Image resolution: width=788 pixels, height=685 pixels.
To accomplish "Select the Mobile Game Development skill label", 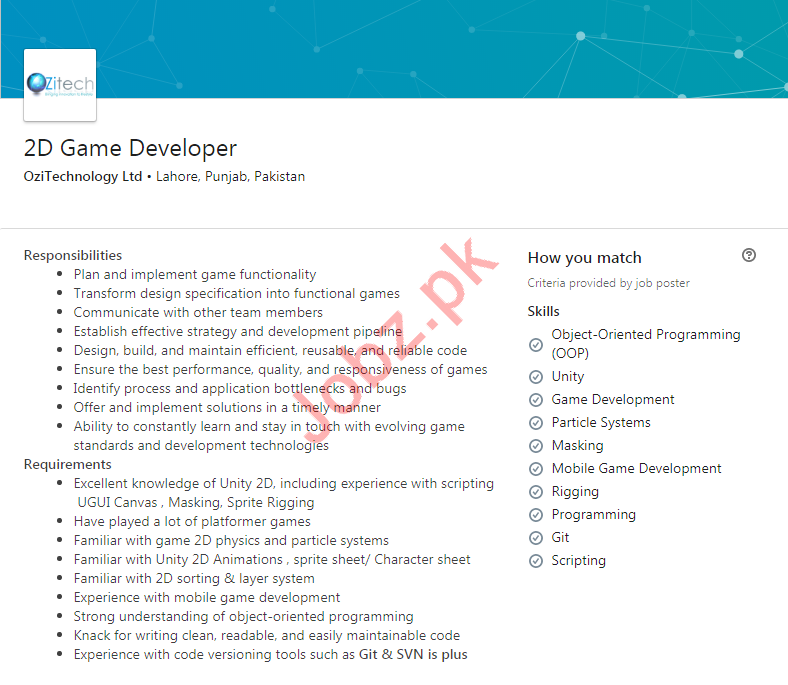I will [636, 469].
